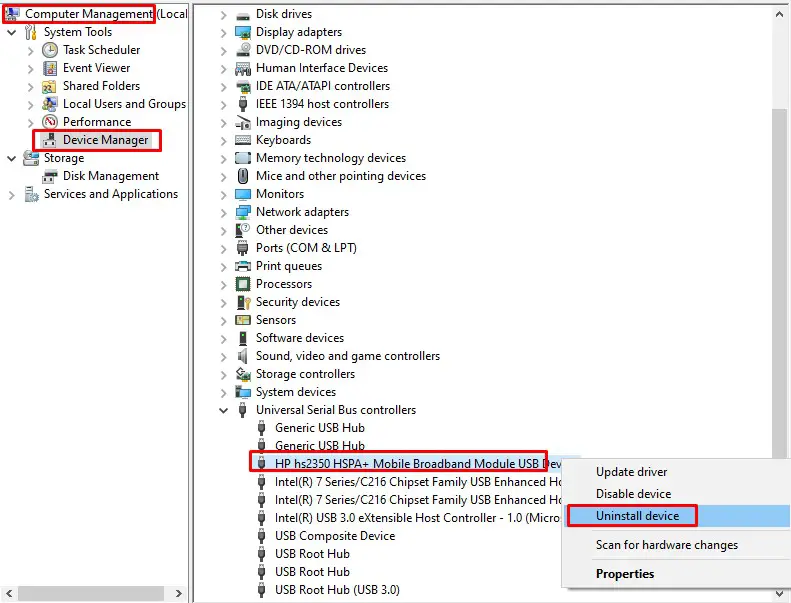Click the right pane scroll up arrow
Image resolution: width=791 pixels, height=603 pixels.
pos(779,15)
